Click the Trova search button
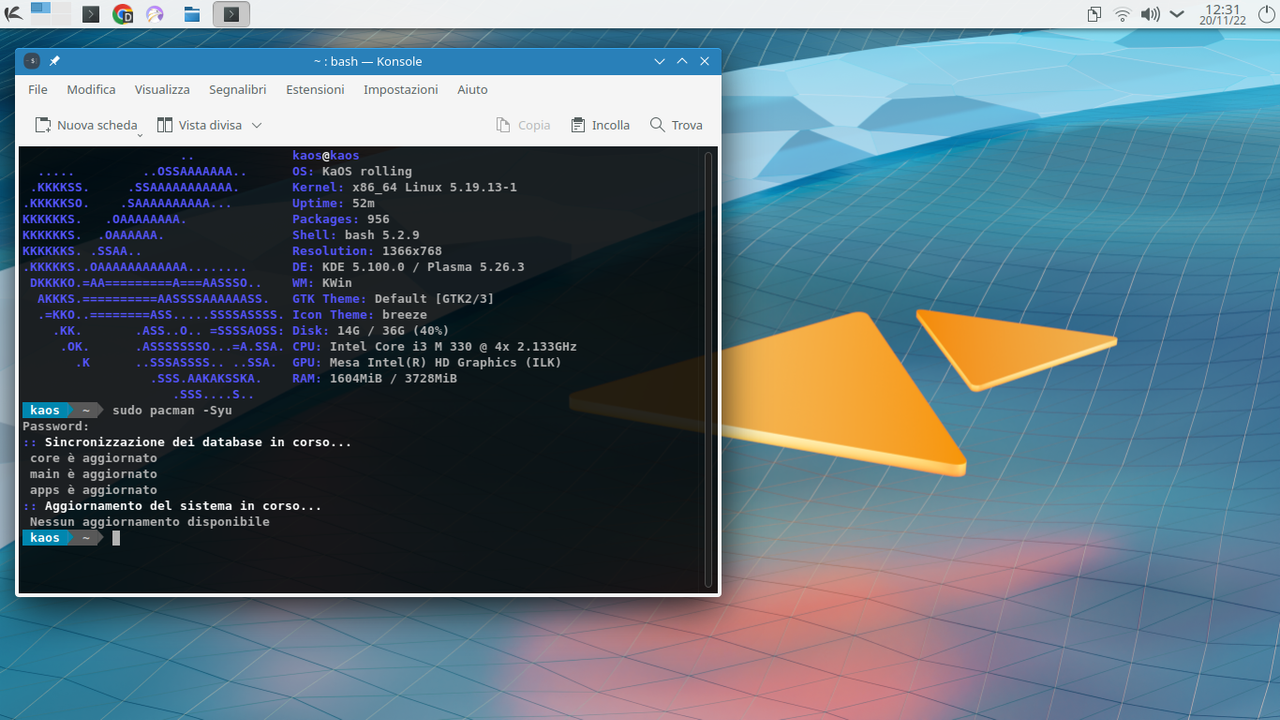Viewport: 1280px width, 720px height. 676,125
